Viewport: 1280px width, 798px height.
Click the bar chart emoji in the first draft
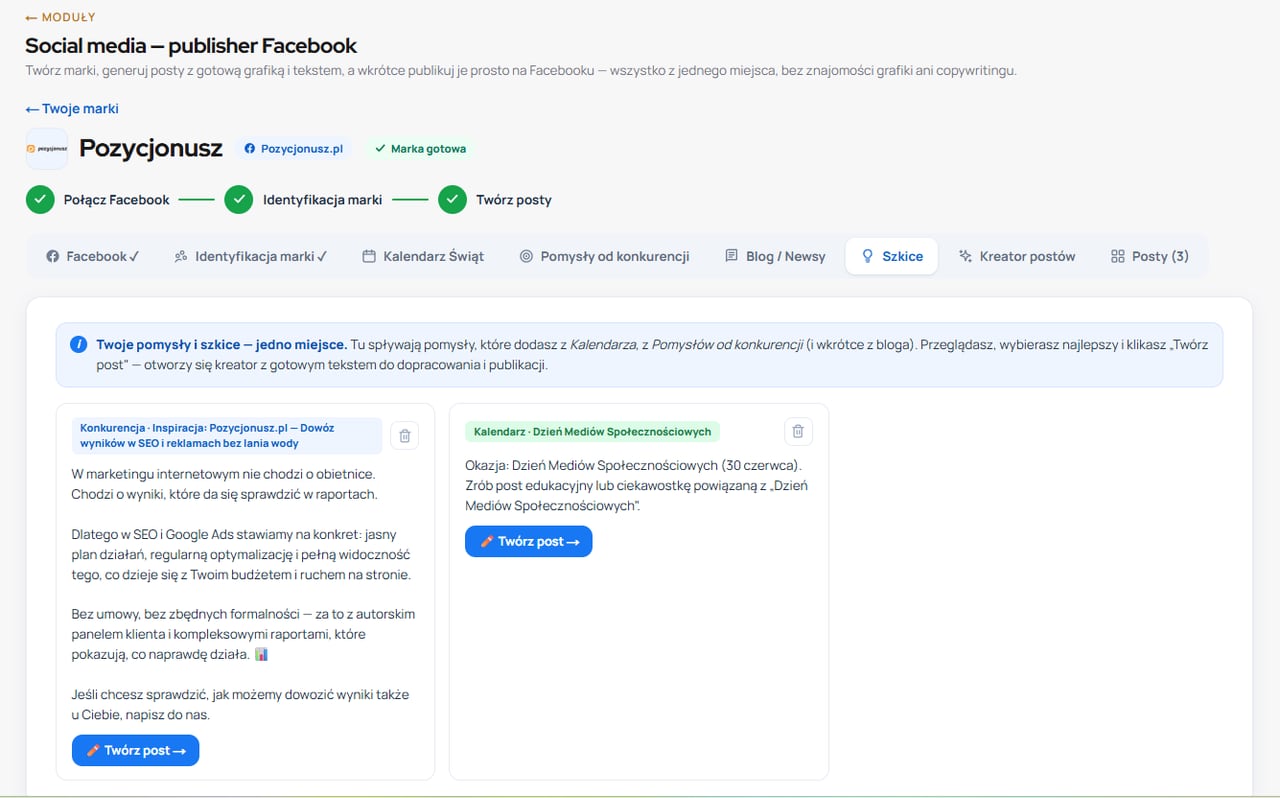[261, 654]
